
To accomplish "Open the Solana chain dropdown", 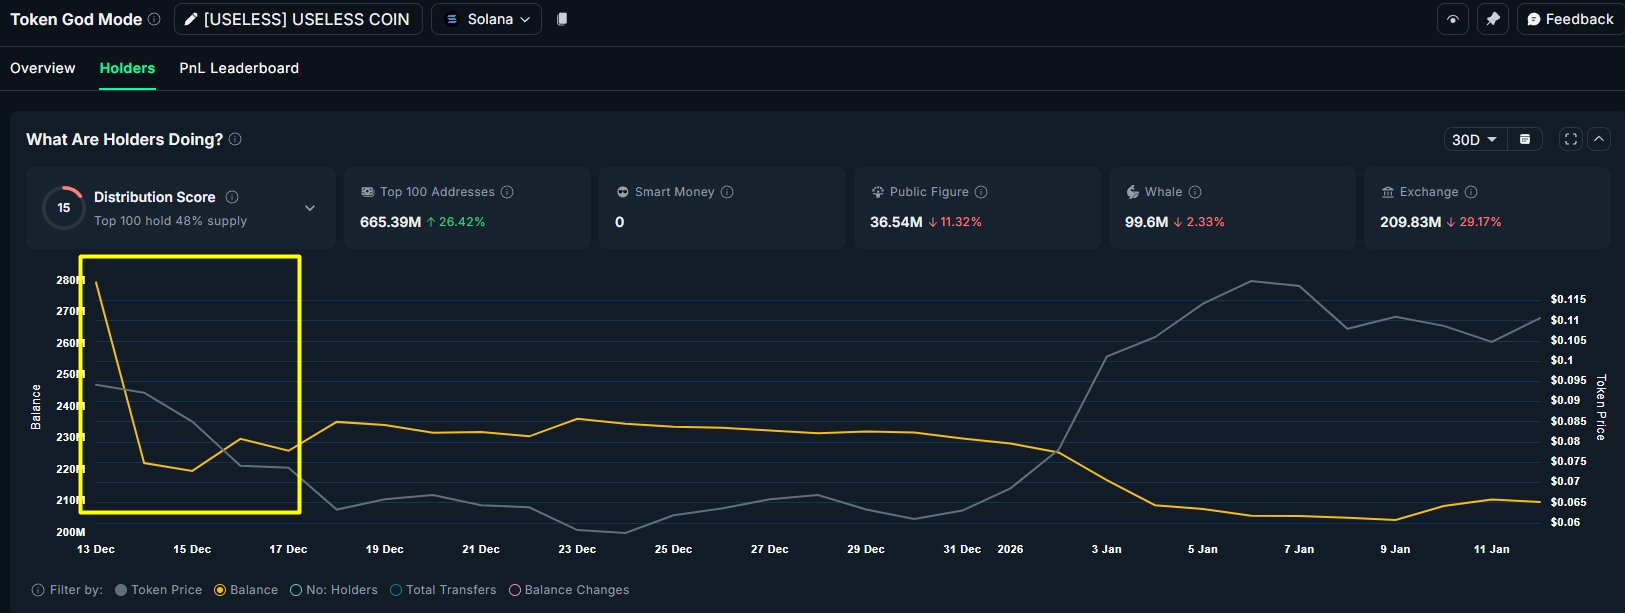I will 487,19.
